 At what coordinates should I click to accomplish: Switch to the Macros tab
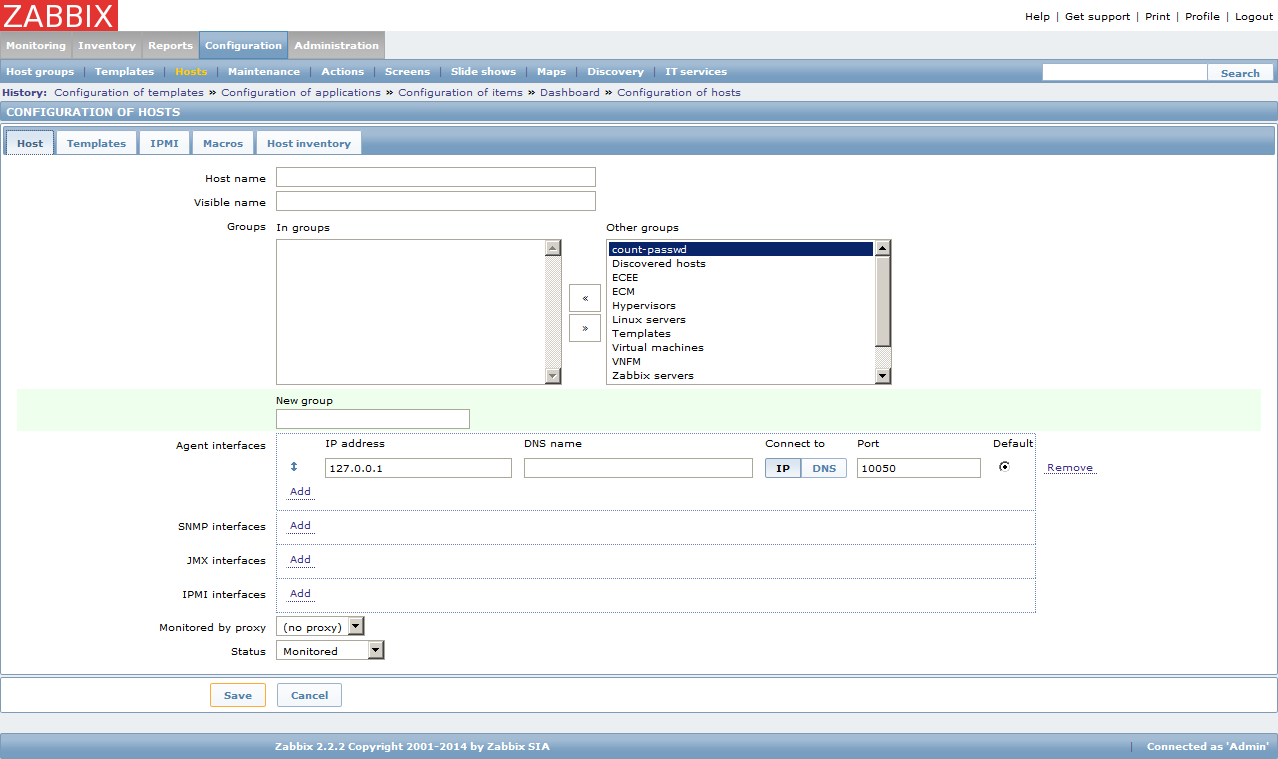[x=223, y=143]
